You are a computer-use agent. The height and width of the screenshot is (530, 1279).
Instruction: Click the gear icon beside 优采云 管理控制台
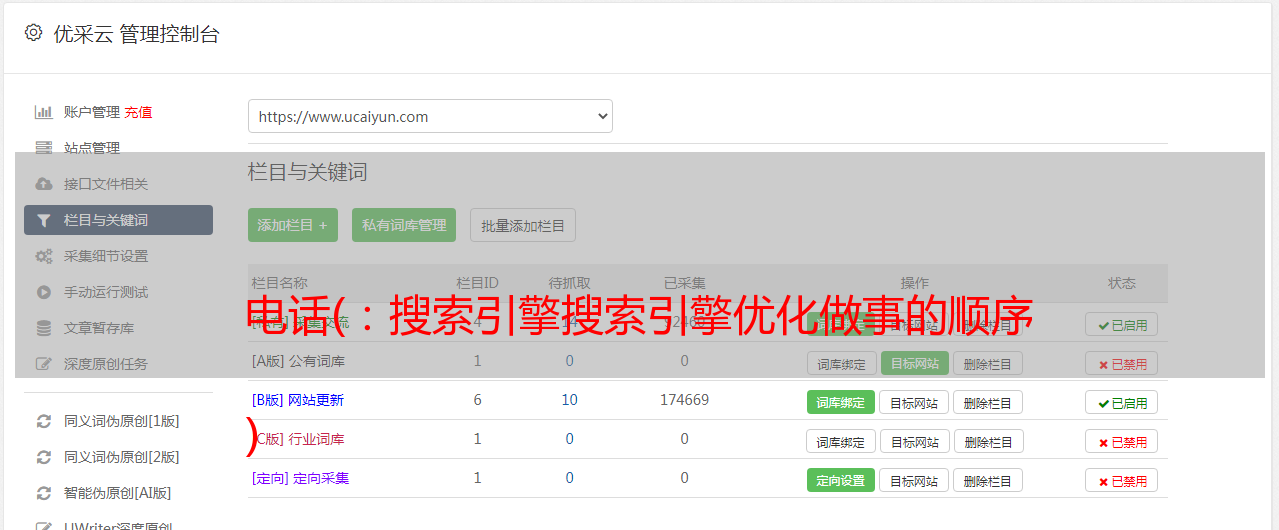33,33
